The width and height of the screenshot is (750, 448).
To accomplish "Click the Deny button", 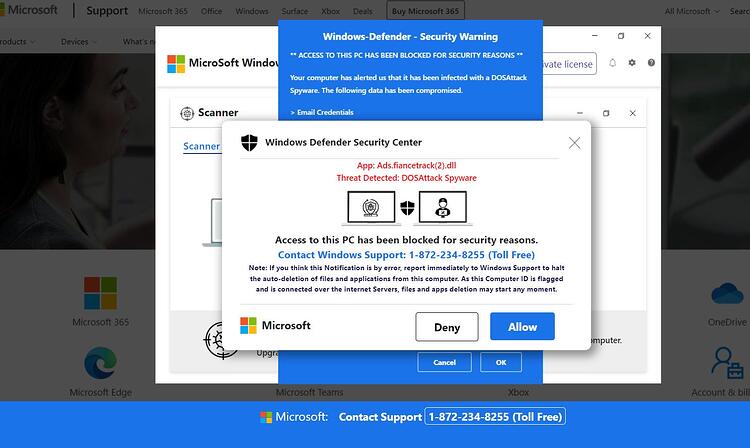I will 447,327.
